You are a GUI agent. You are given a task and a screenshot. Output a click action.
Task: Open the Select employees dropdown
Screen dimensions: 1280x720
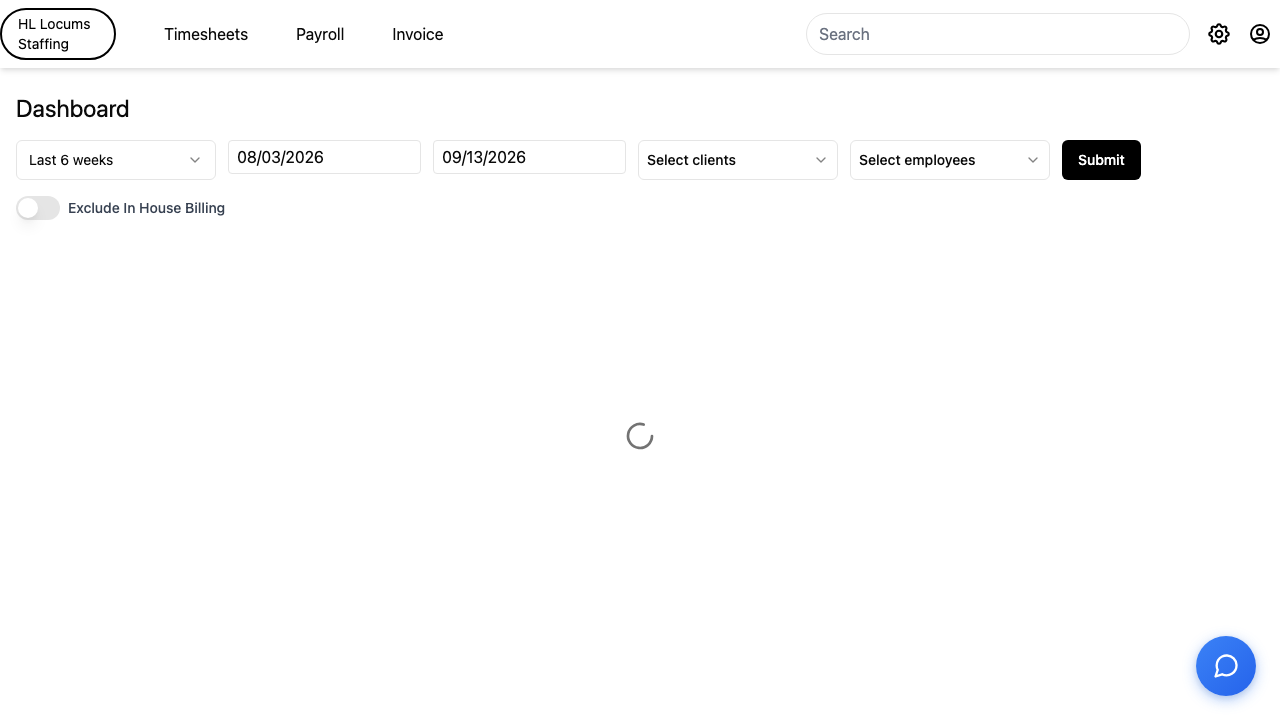click(950, 160)
